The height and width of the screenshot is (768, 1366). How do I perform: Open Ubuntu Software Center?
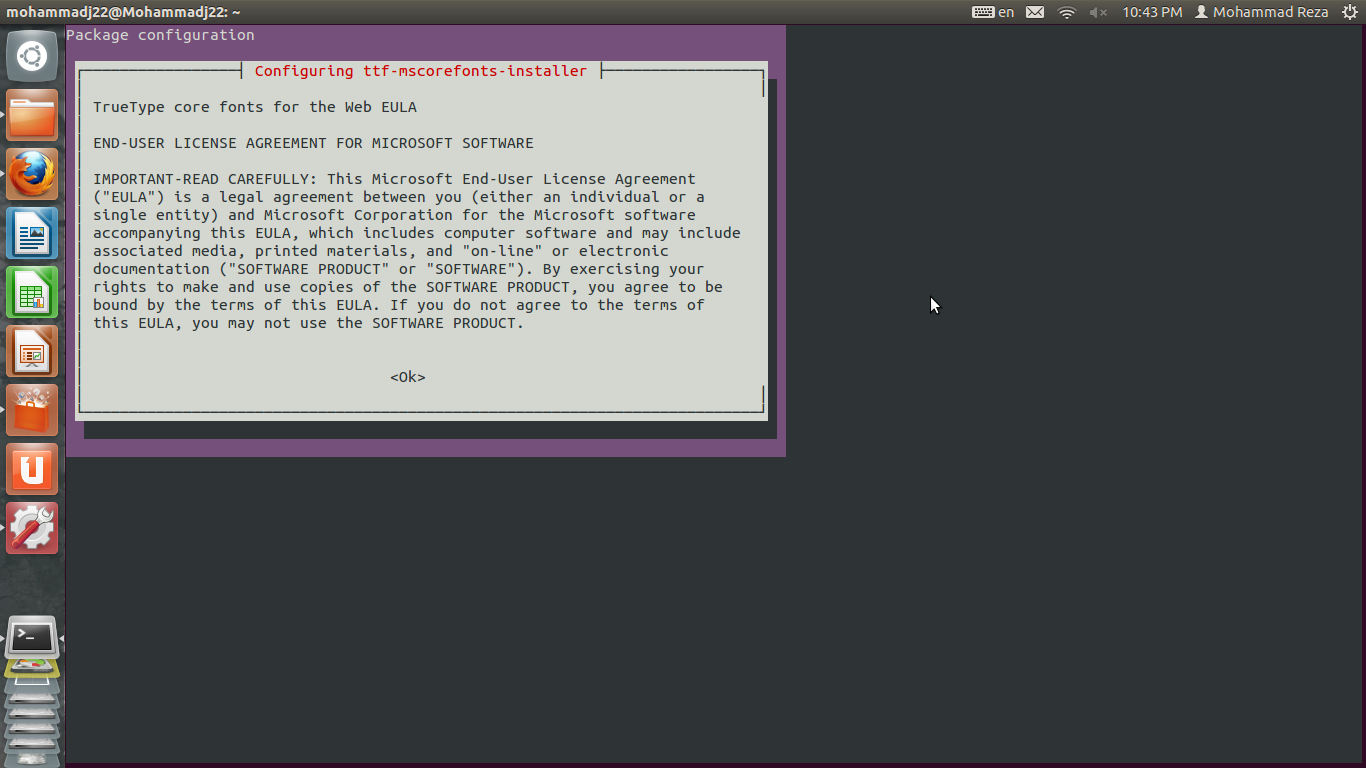pyautogui.click(x=32, y=410)
